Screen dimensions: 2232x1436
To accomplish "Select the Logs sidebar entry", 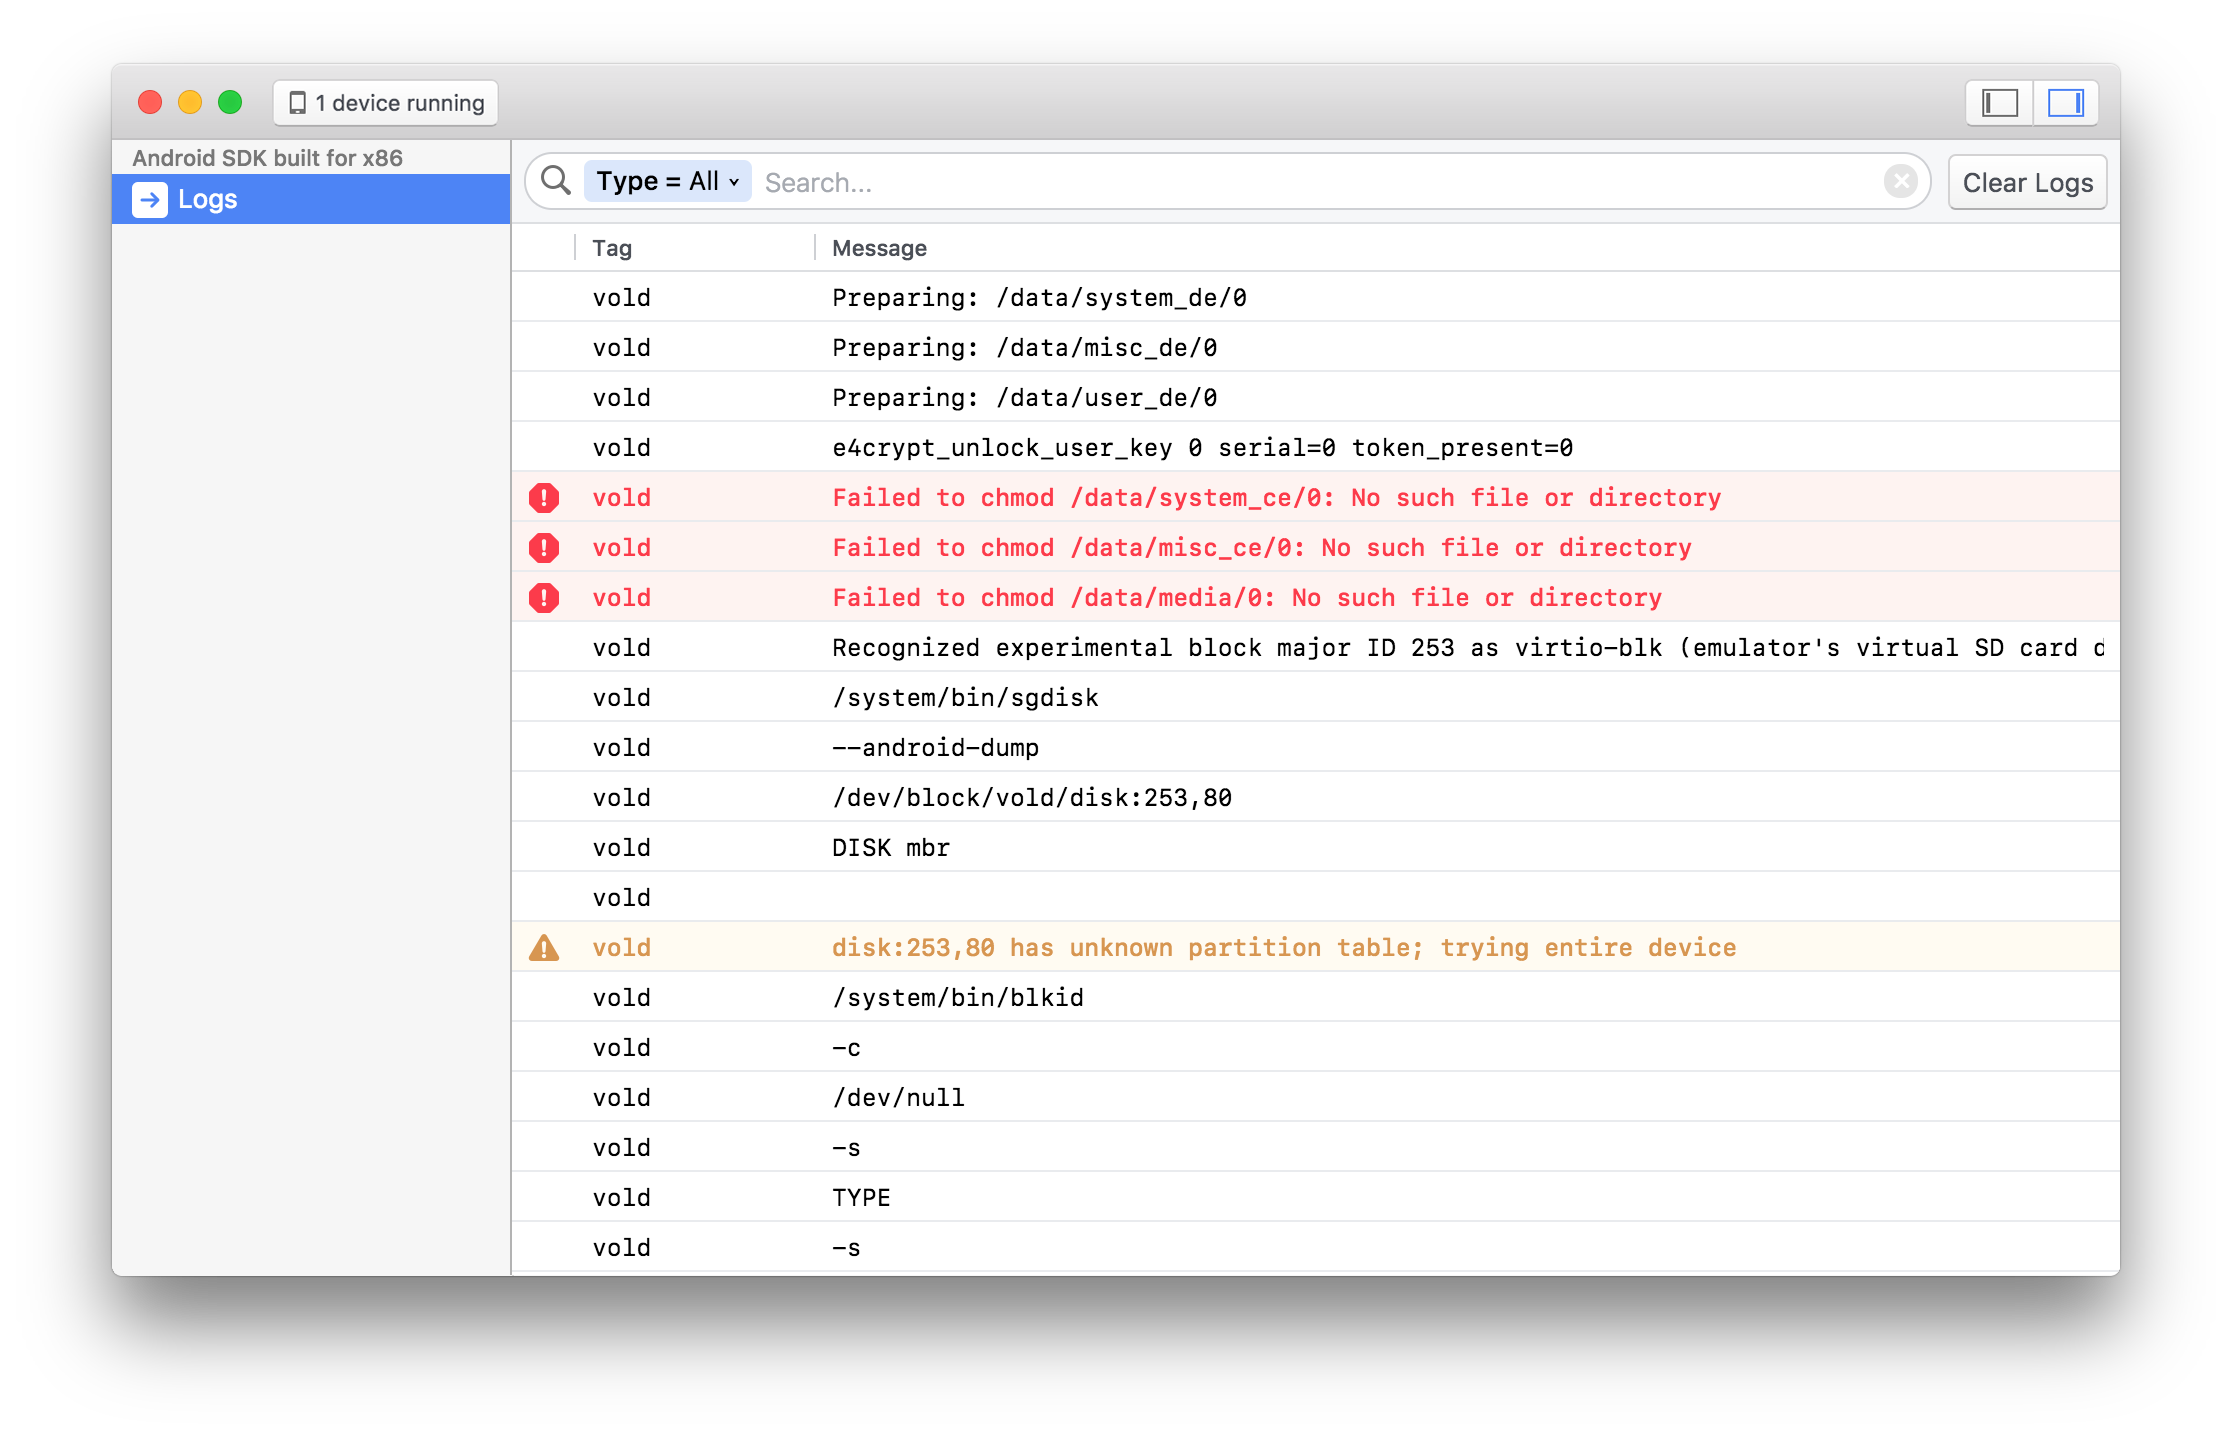I will [208, 199].
